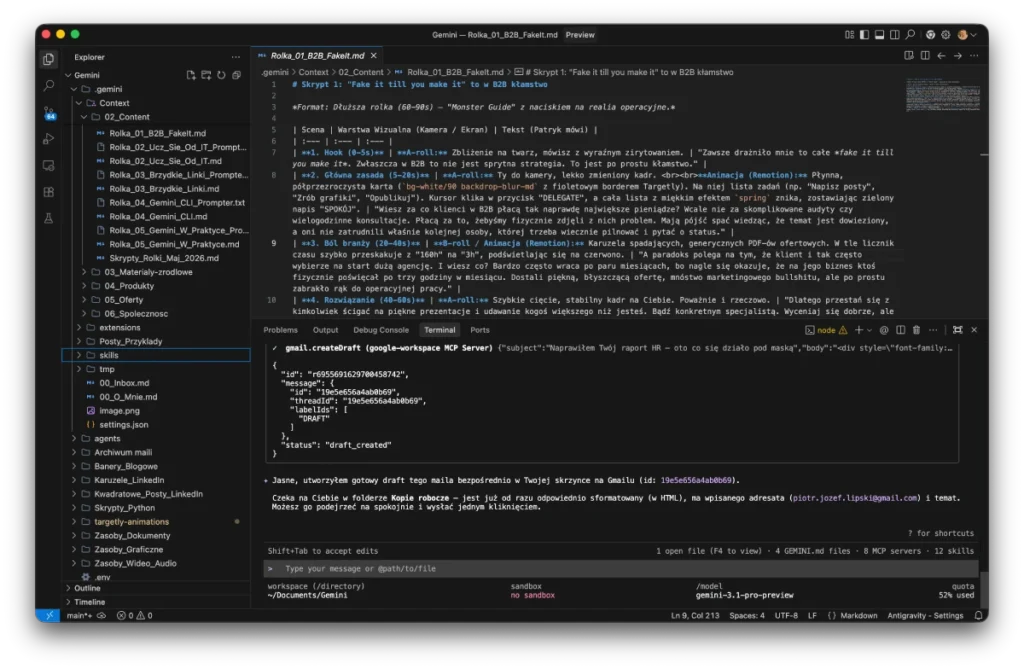Toggle bottom panel visibility
This screenshot has width=1024, height=669.
(880, 35)
